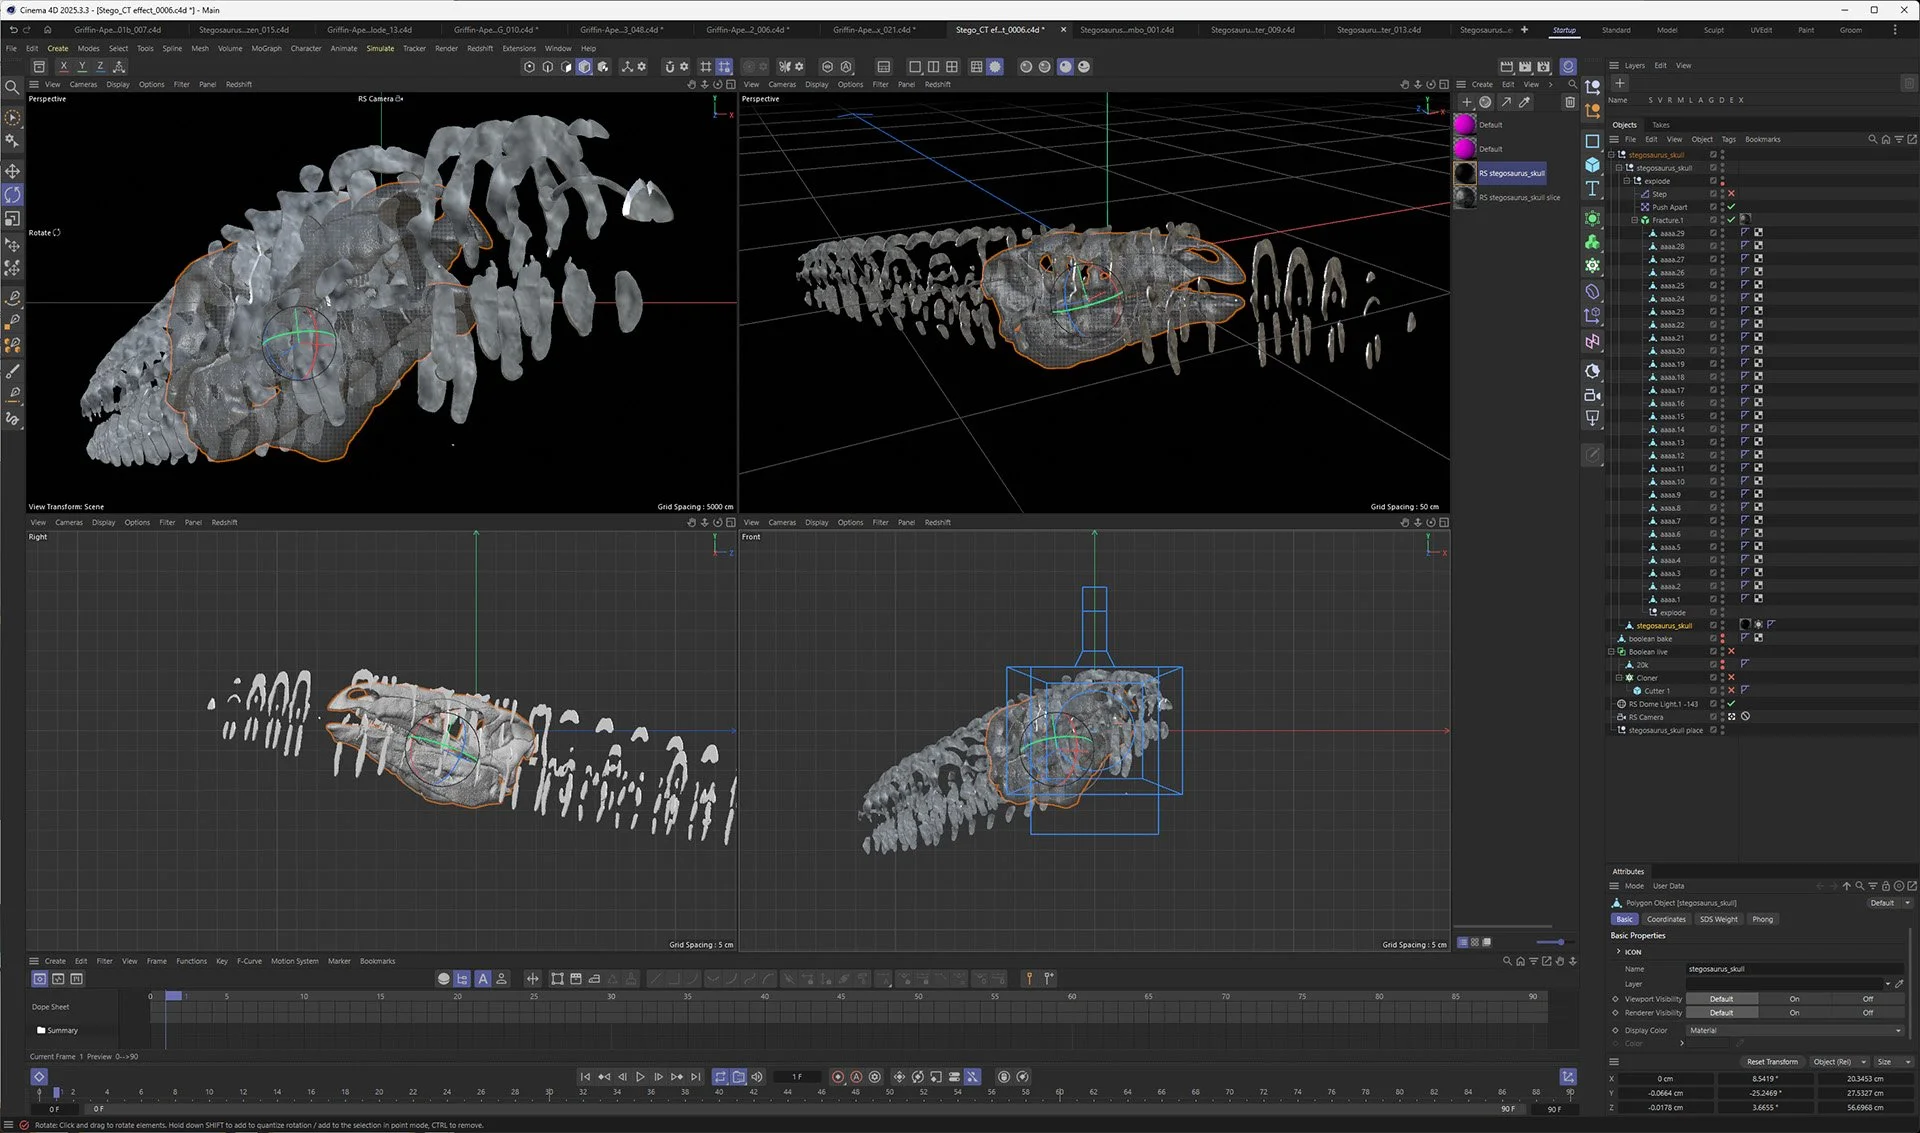Select the Scale tool in left toolbar
This screenshot has height=1133, width=1920.
[12, 219]
